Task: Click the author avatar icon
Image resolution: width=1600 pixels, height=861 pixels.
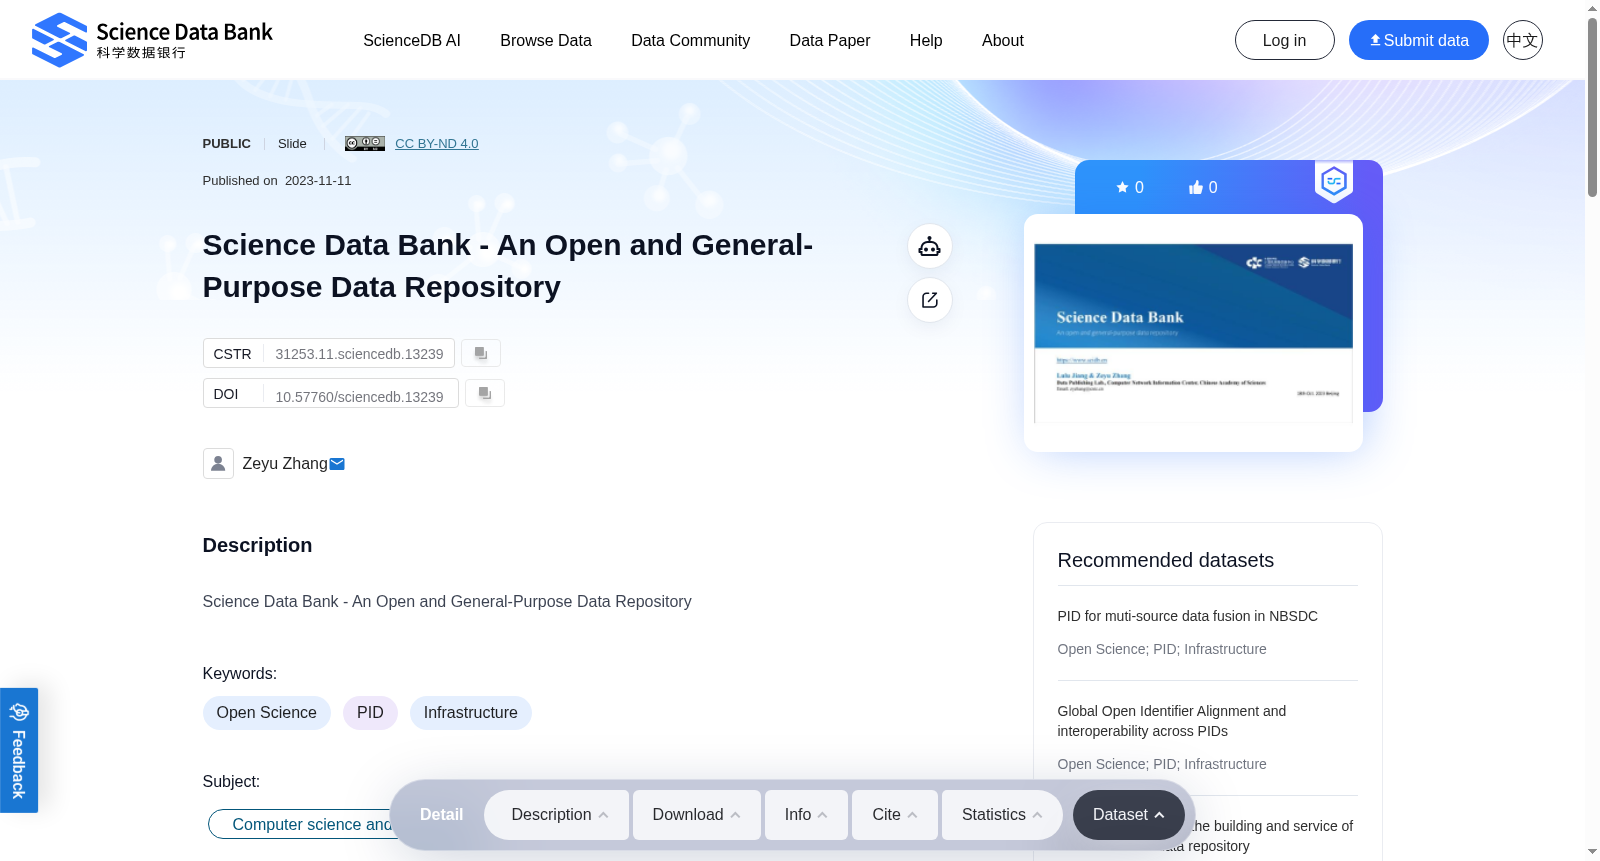Action: [x=218, y=463]
